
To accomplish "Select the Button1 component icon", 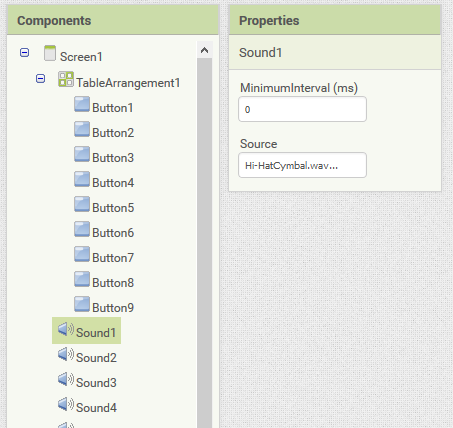I will [x=82, y=104].
